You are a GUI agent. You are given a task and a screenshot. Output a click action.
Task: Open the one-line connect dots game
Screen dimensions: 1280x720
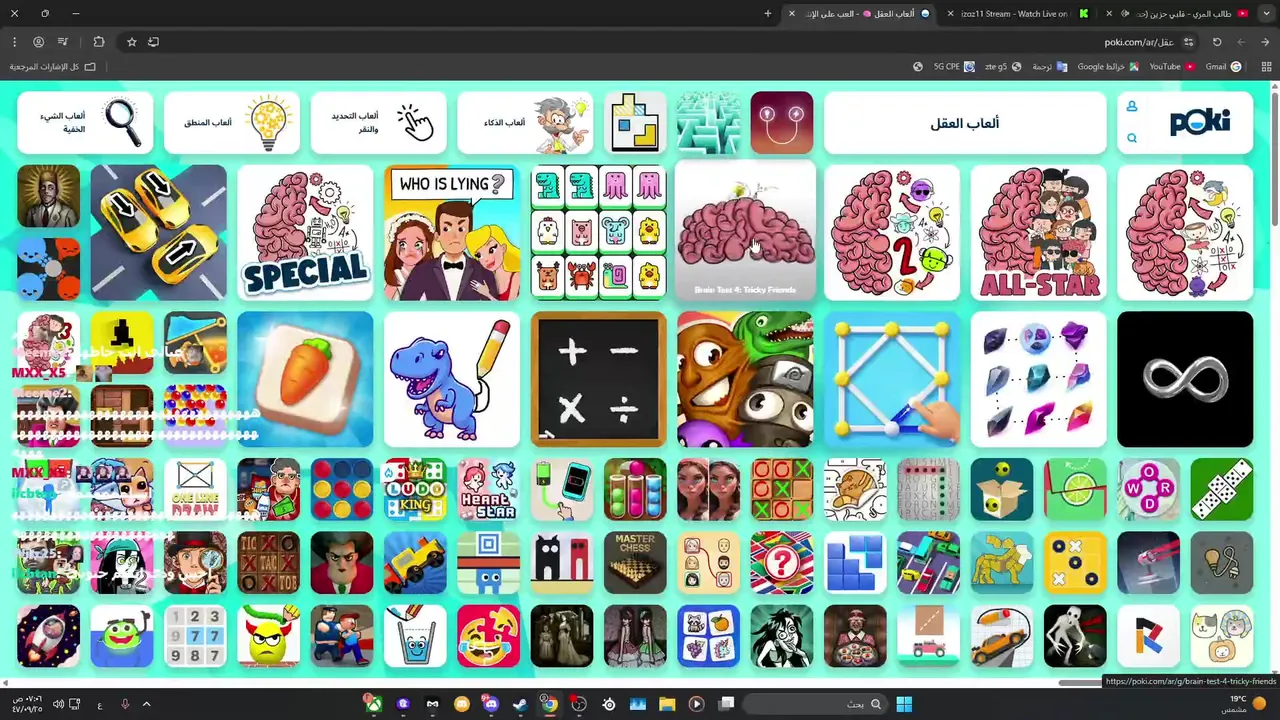892,379
